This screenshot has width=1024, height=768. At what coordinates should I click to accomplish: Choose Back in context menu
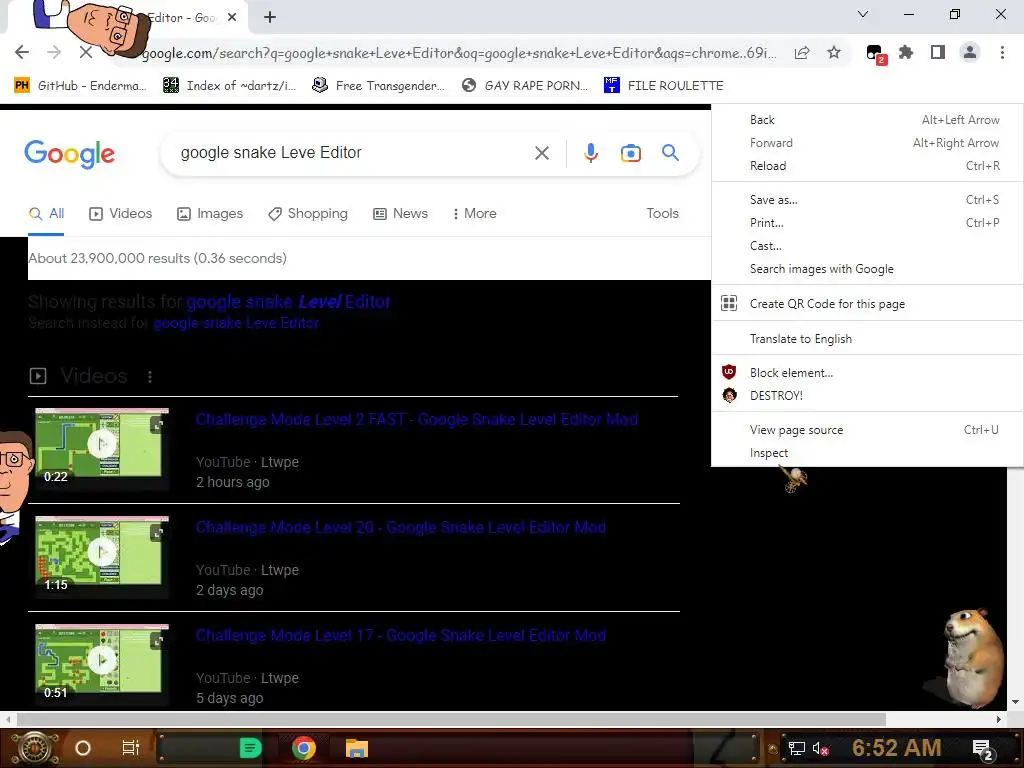(x=867, y=120)
